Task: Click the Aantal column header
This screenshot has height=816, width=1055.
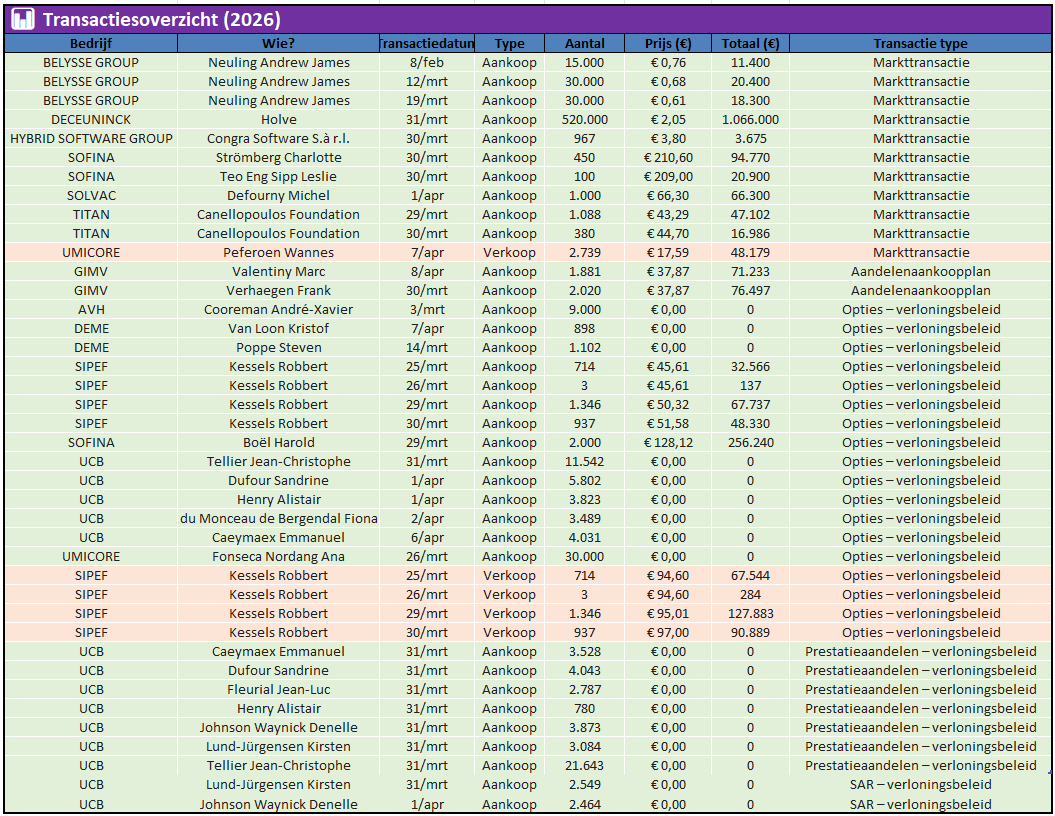Action: (584, 44)
